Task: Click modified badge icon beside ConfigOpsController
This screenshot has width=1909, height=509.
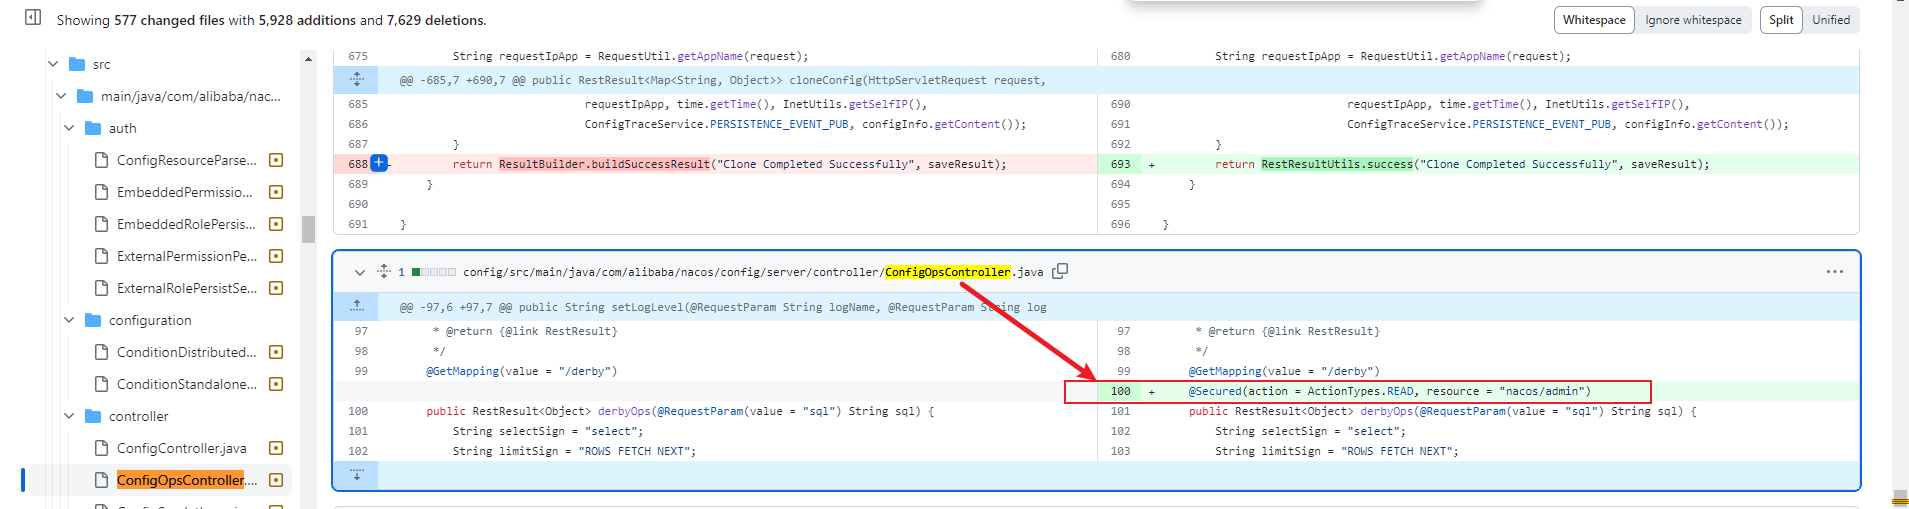Action: click(x=277, y=480)
